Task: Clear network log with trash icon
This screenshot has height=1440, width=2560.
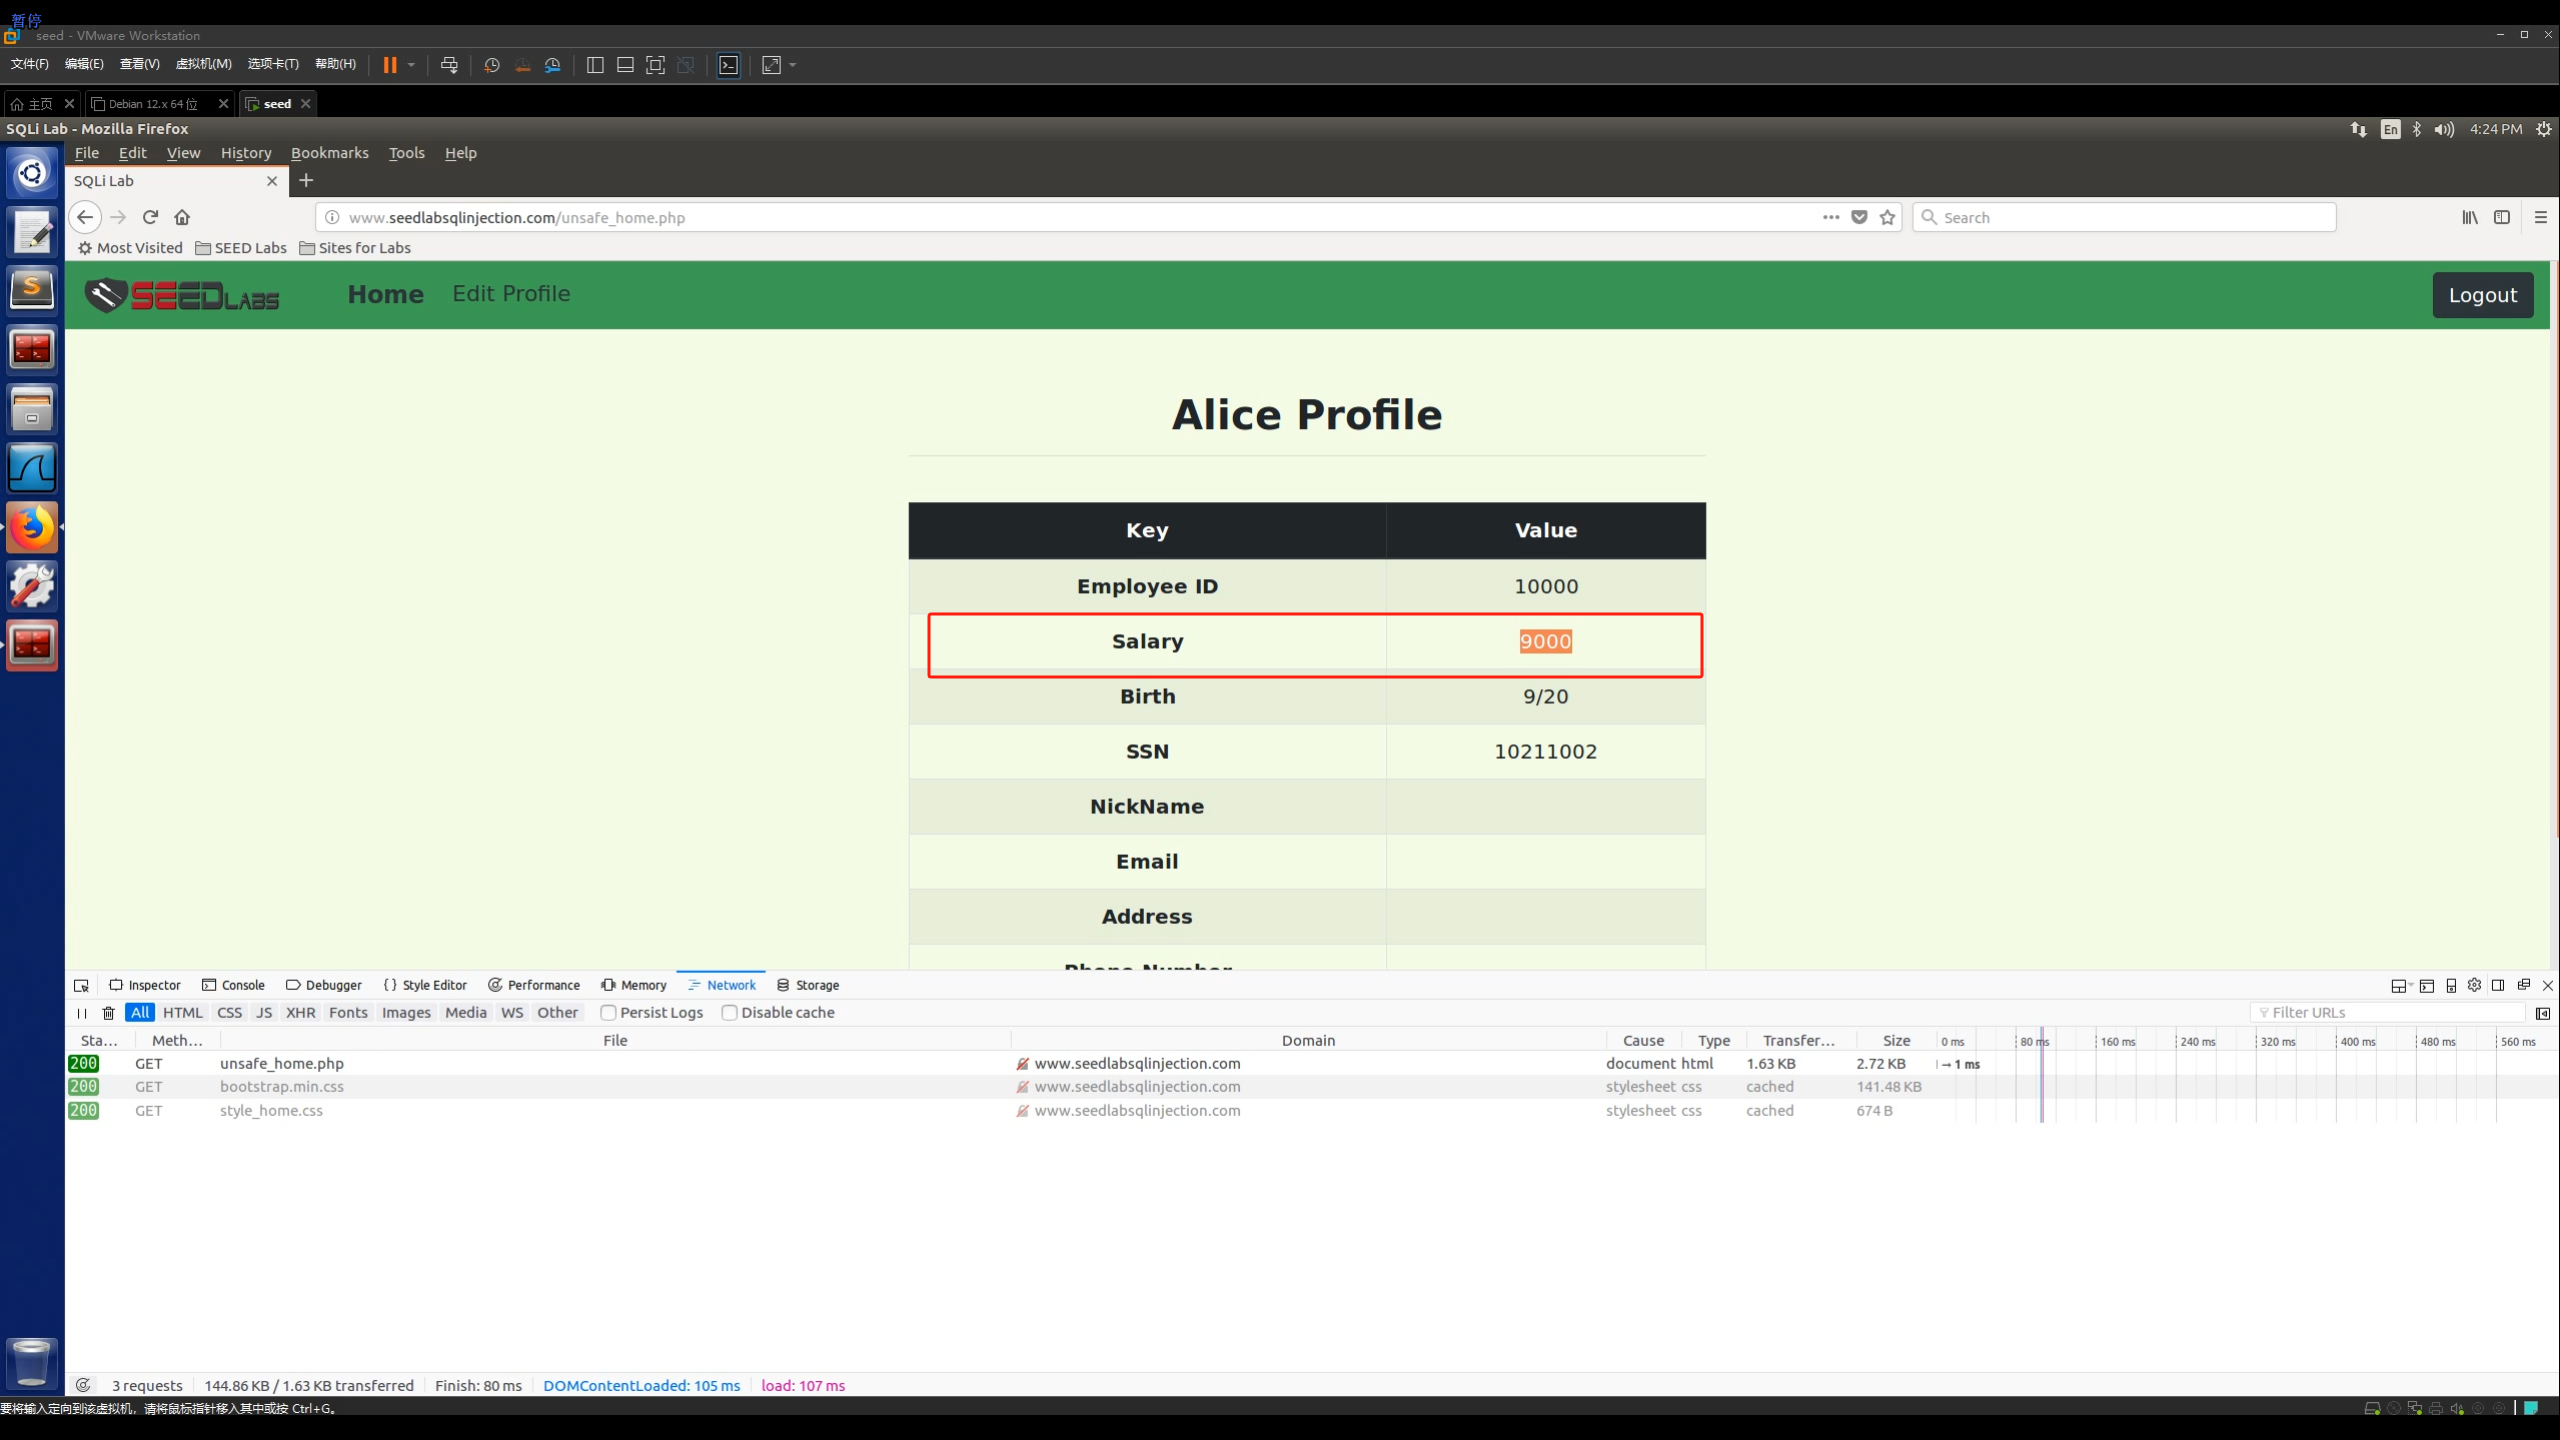Action: (109, 1013)
